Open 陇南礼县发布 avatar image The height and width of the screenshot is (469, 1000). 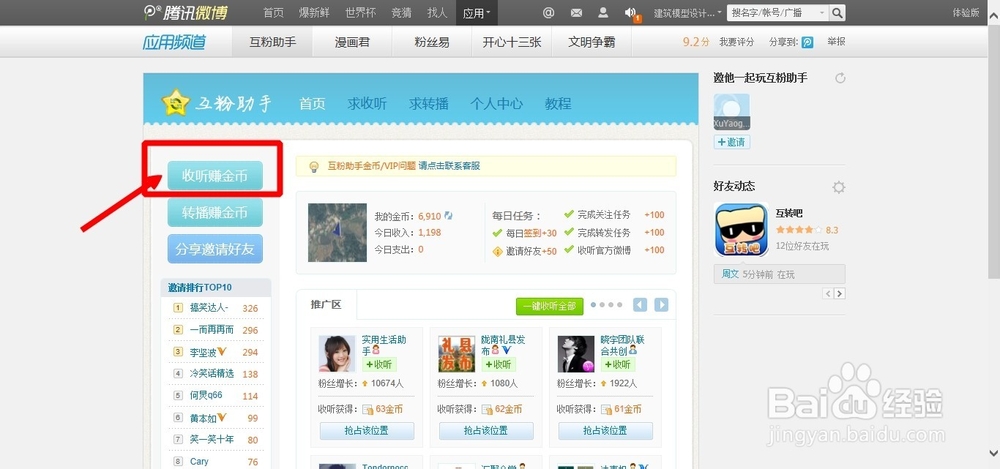[x=457, y=354]
